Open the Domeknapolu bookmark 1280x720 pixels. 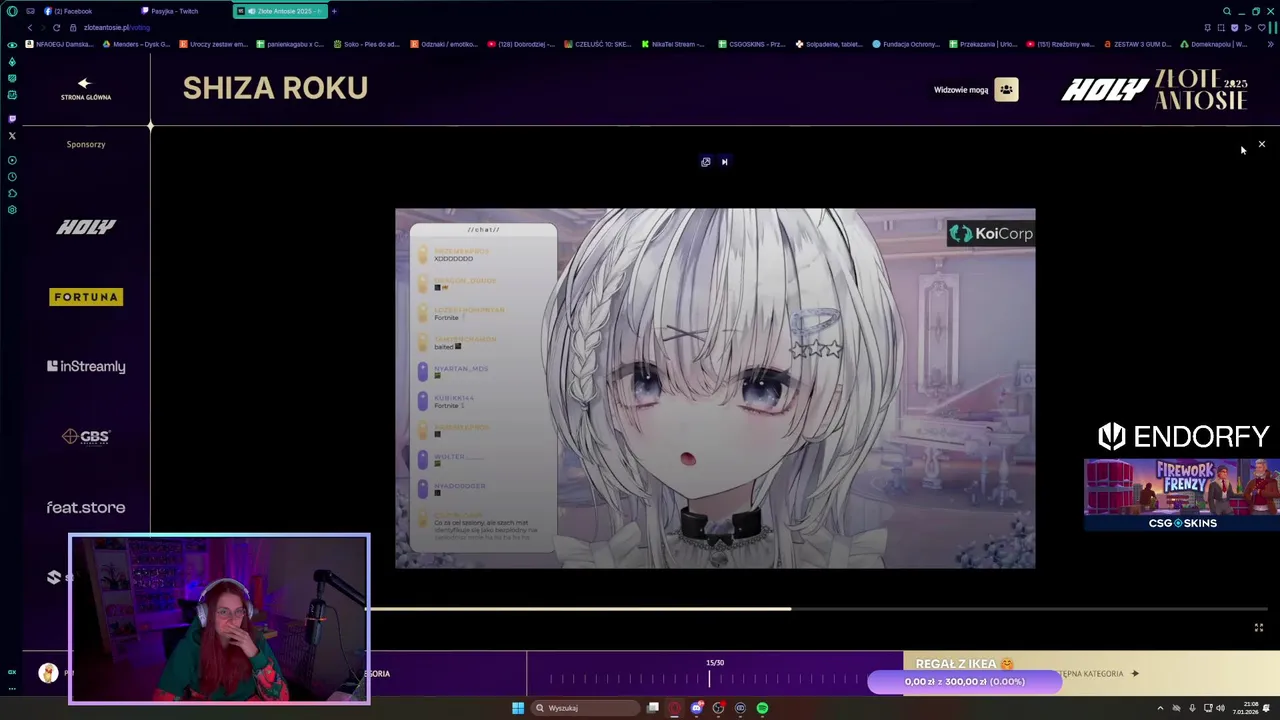[1213, 44]
